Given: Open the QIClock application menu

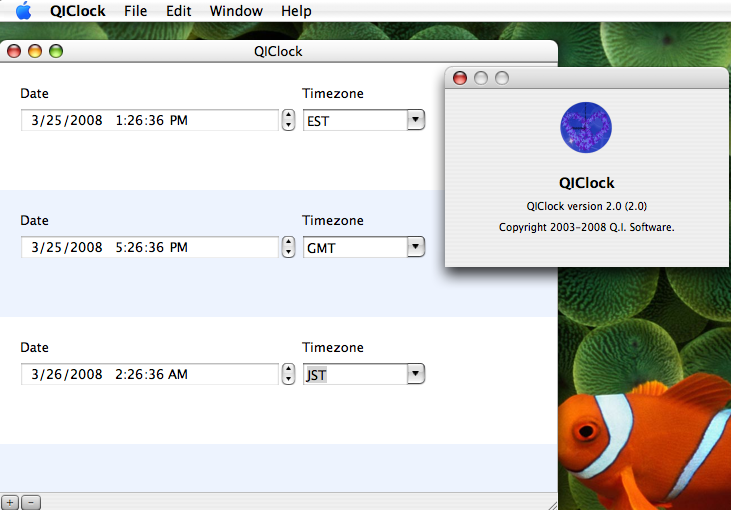Looking at the screenshot, I should [x=77, y=11].
